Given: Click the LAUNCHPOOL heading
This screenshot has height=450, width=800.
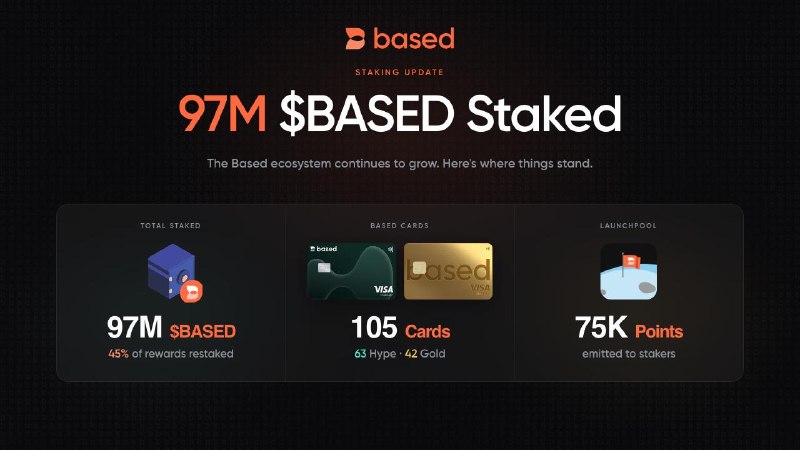Looking at the screenshot, I should click(628, 225).
